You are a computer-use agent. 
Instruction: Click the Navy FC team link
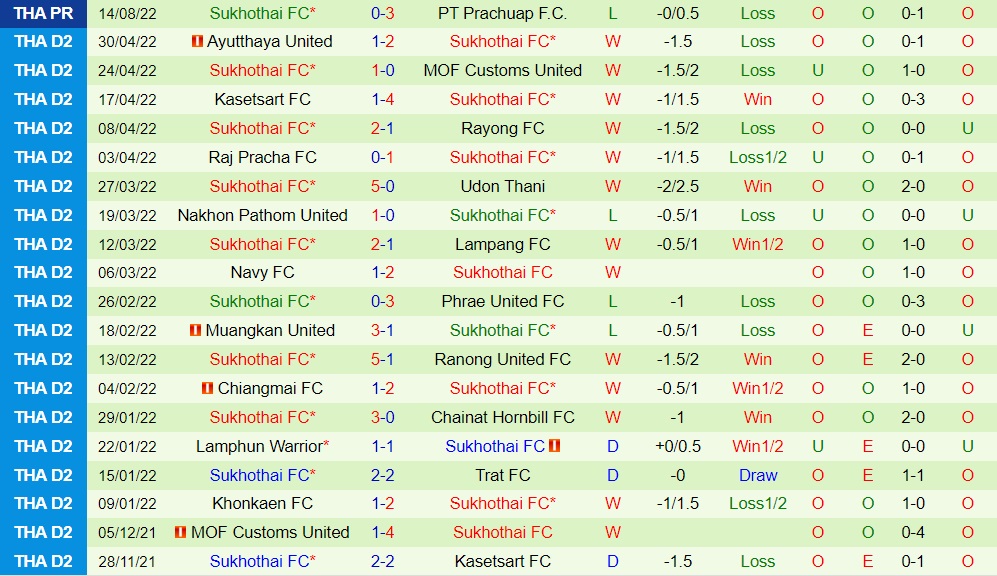[x=262, y=272]
